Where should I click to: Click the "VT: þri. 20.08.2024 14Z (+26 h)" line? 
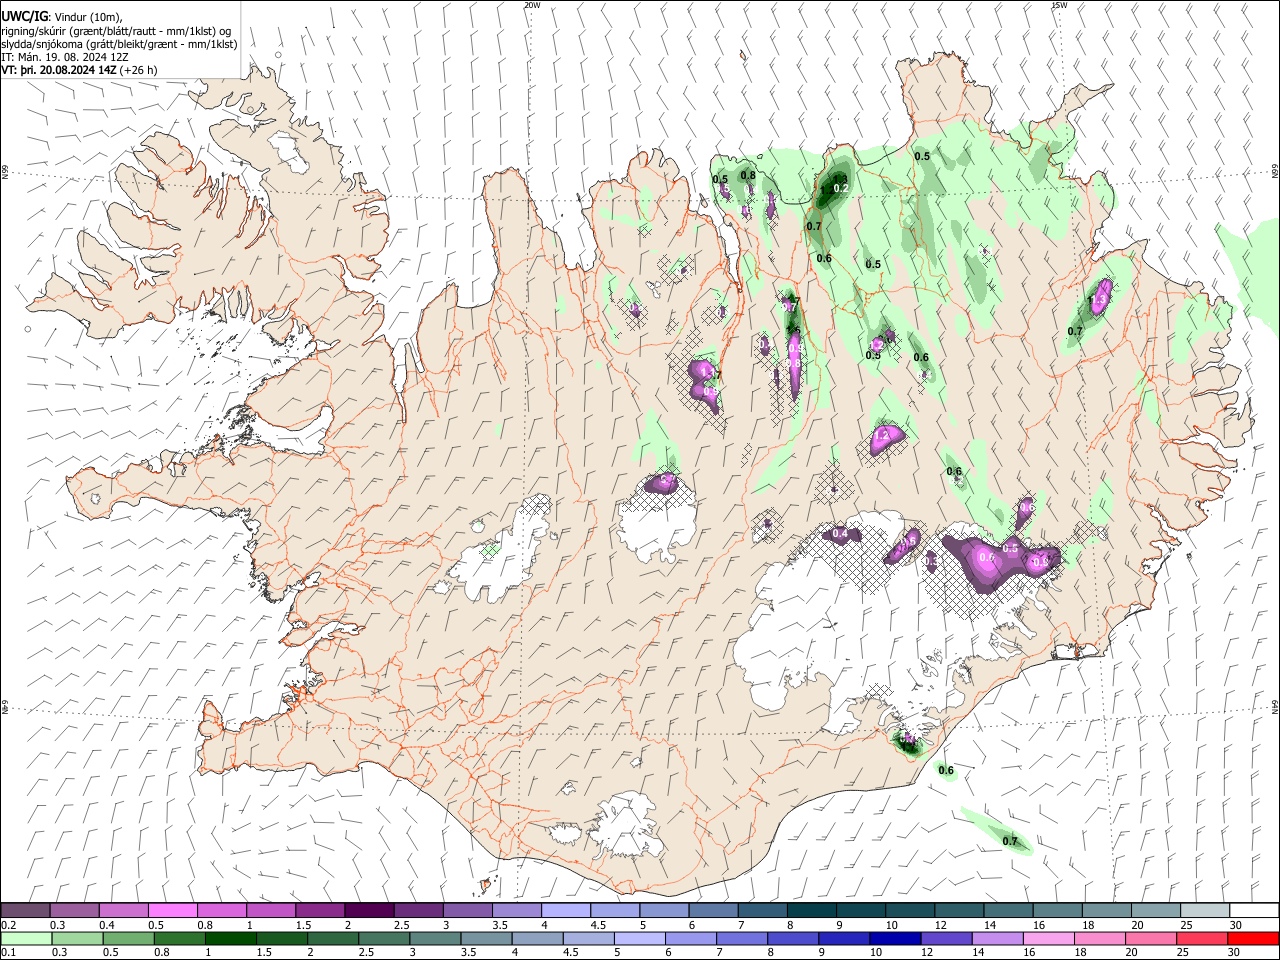(x=79, y=70)
